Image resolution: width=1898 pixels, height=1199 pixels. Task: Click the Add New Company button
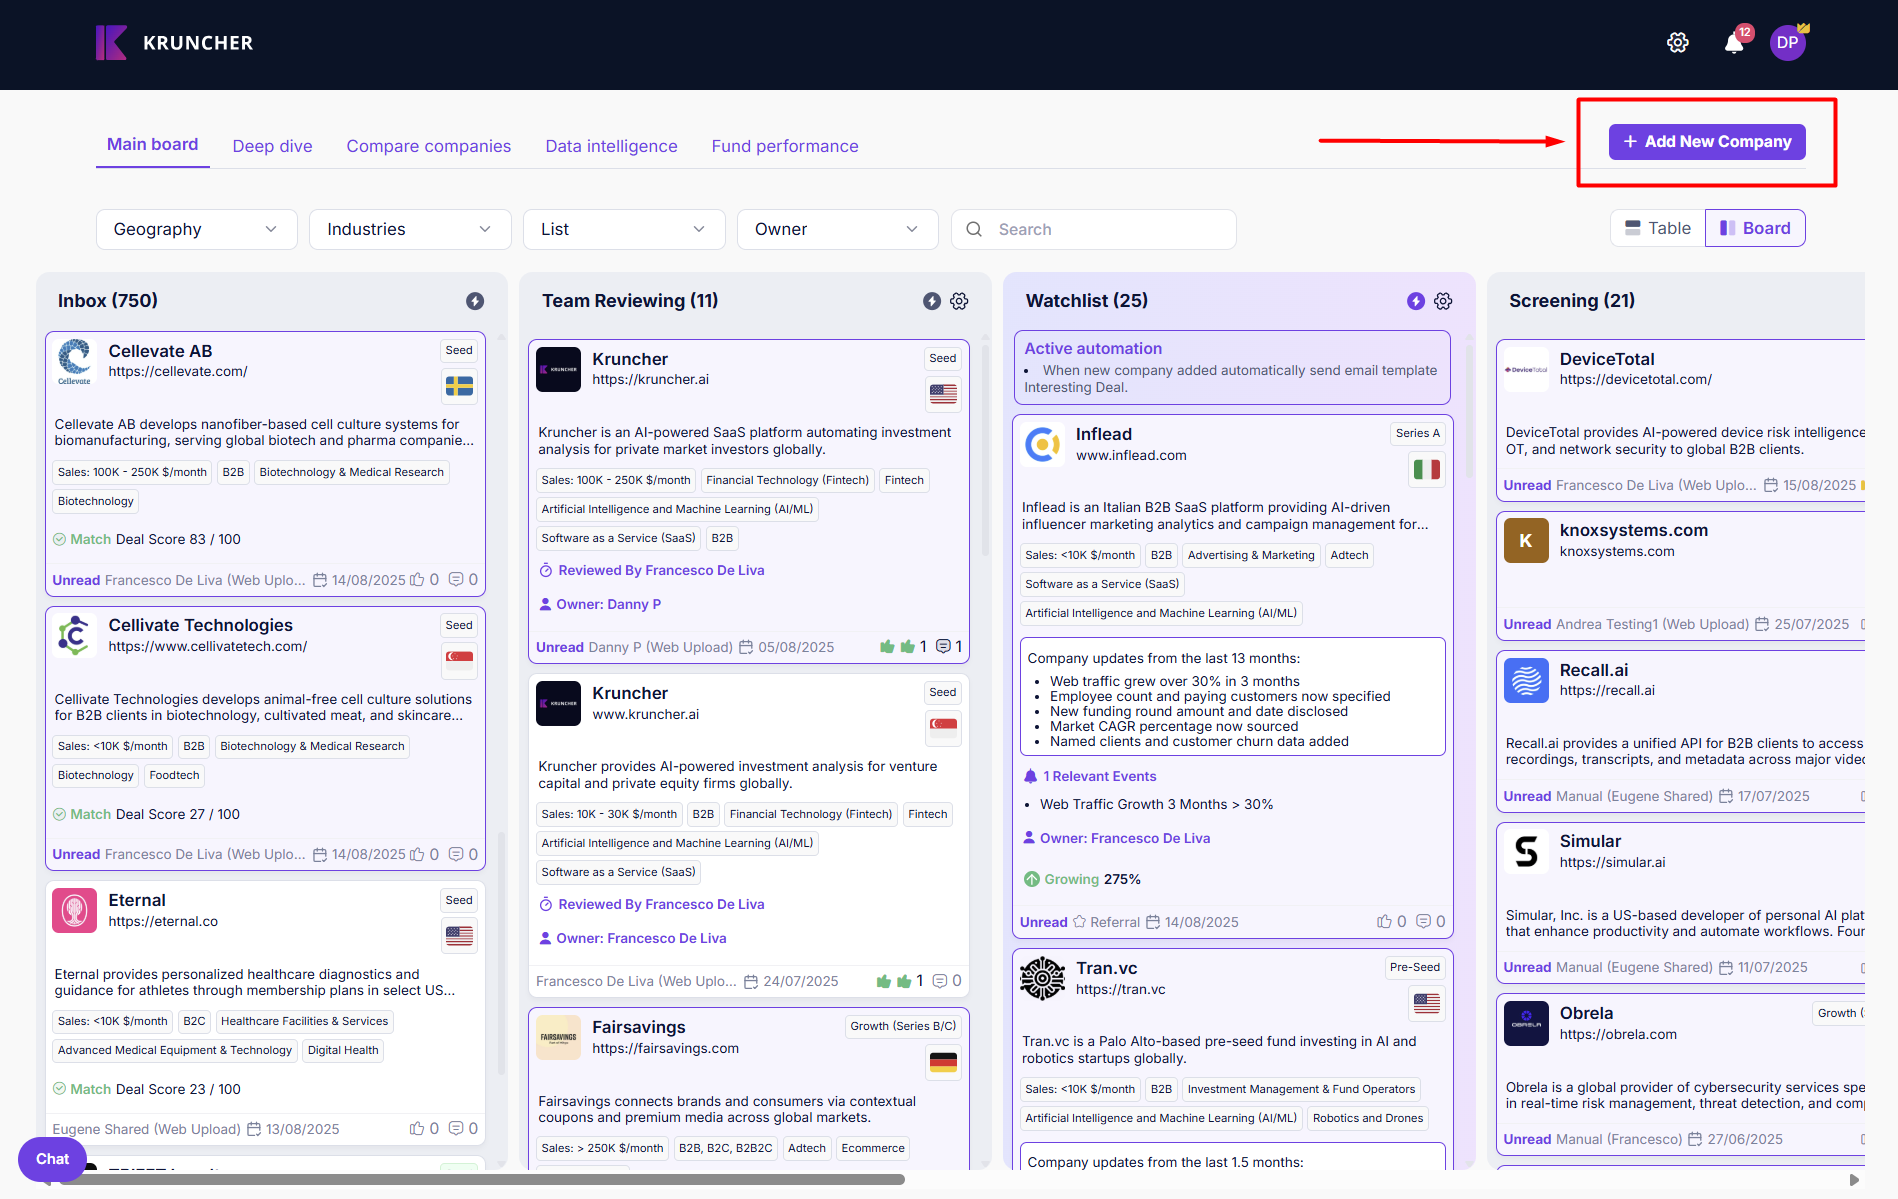1707,142
